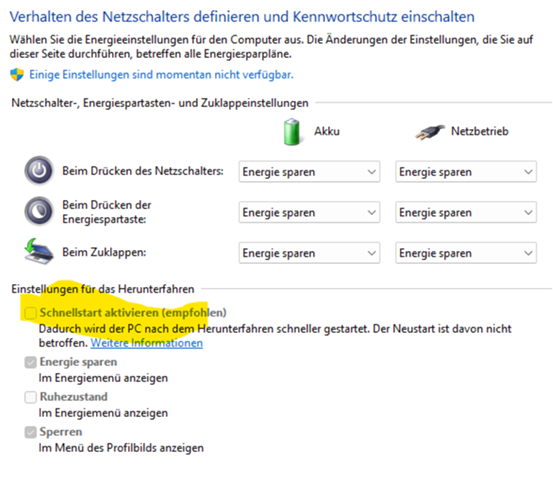Click the power plug Netzbetrieb icon
Image resolution: width=553 pixels, height=480 pixels.
point(430,132)
